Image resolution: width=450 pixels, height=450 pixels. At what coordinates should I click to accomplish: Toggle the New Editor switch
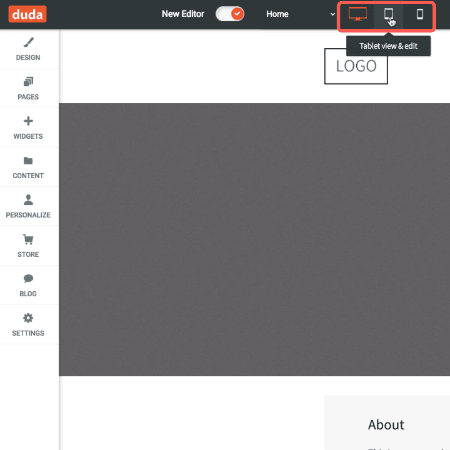(230, 14)
